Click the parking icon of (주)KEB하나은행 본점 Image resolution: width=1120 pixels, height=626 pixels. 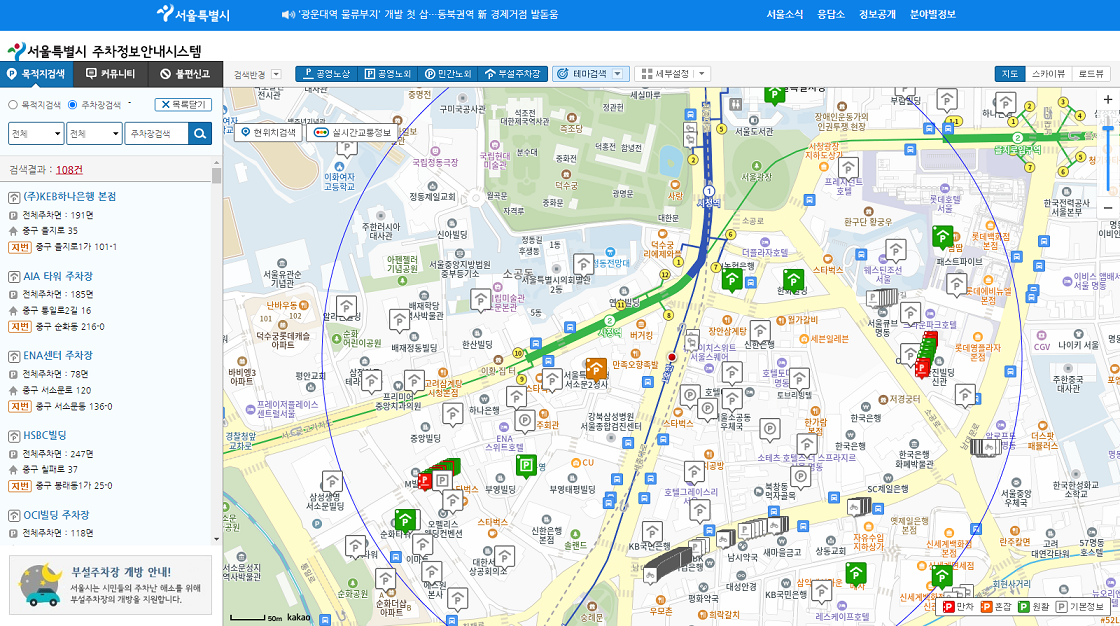click(x=14, y=197)
